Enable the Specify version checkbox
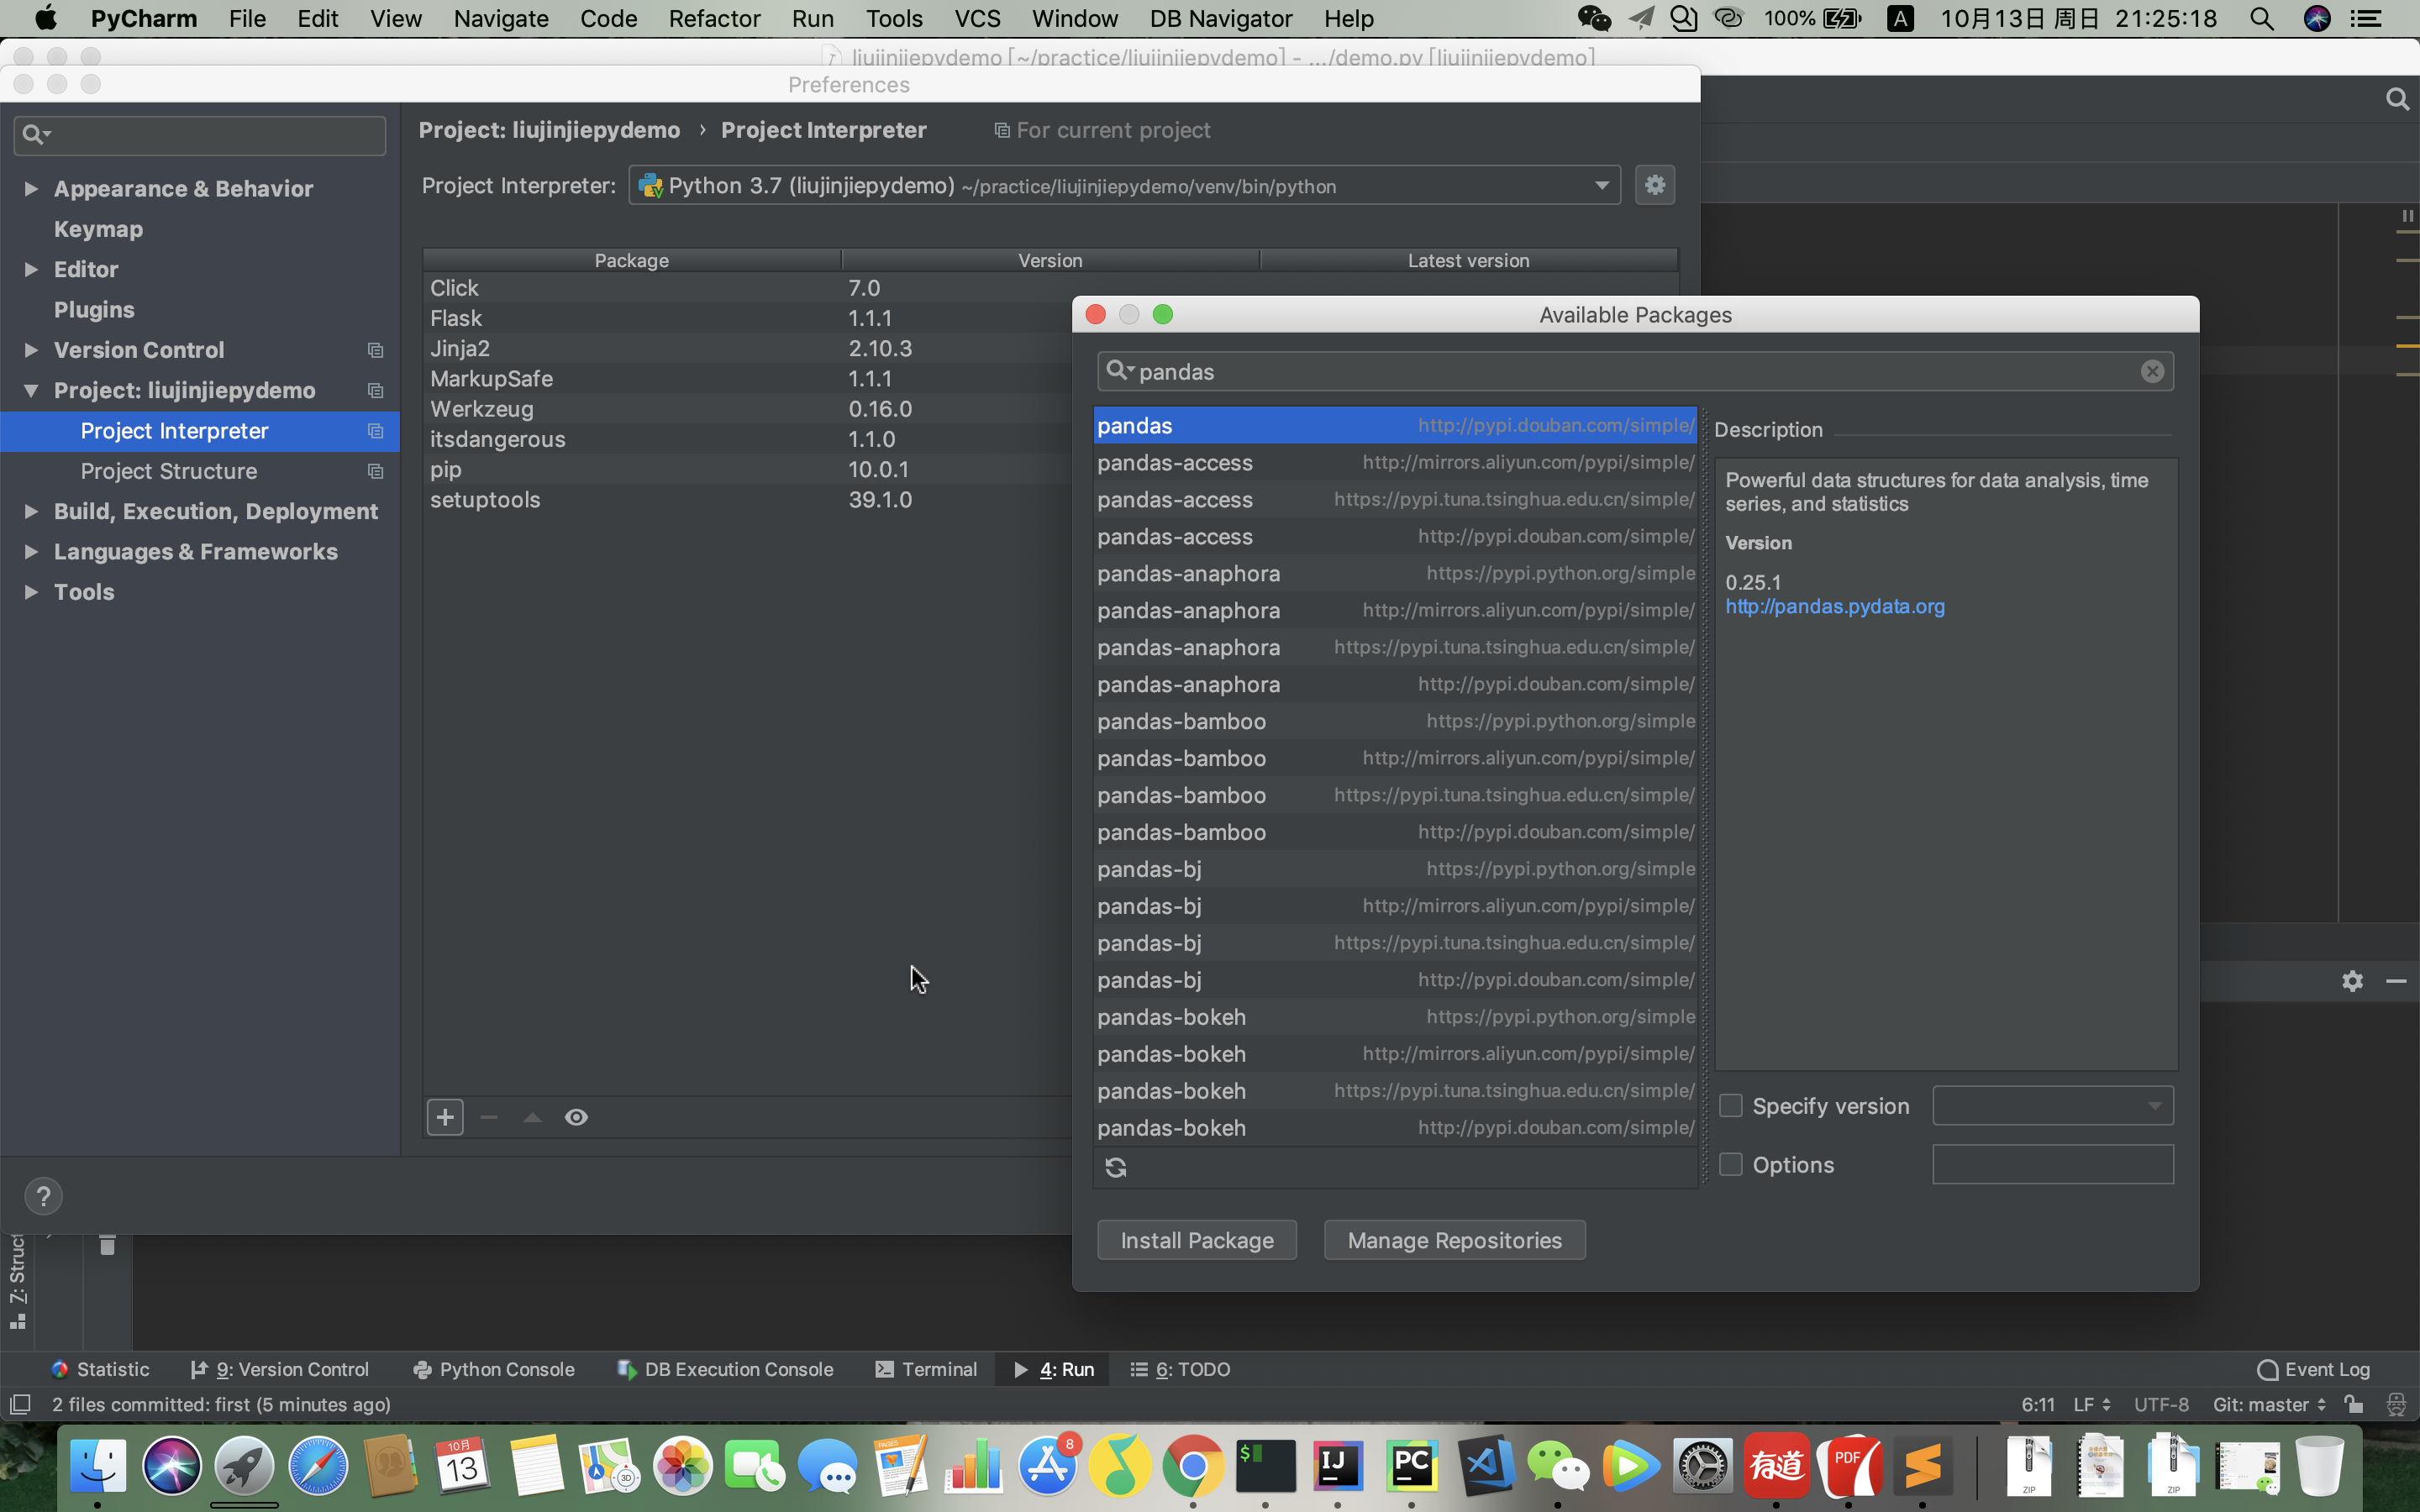The height and width of the screenshot is (1512, 2420). point(1730,1105)
